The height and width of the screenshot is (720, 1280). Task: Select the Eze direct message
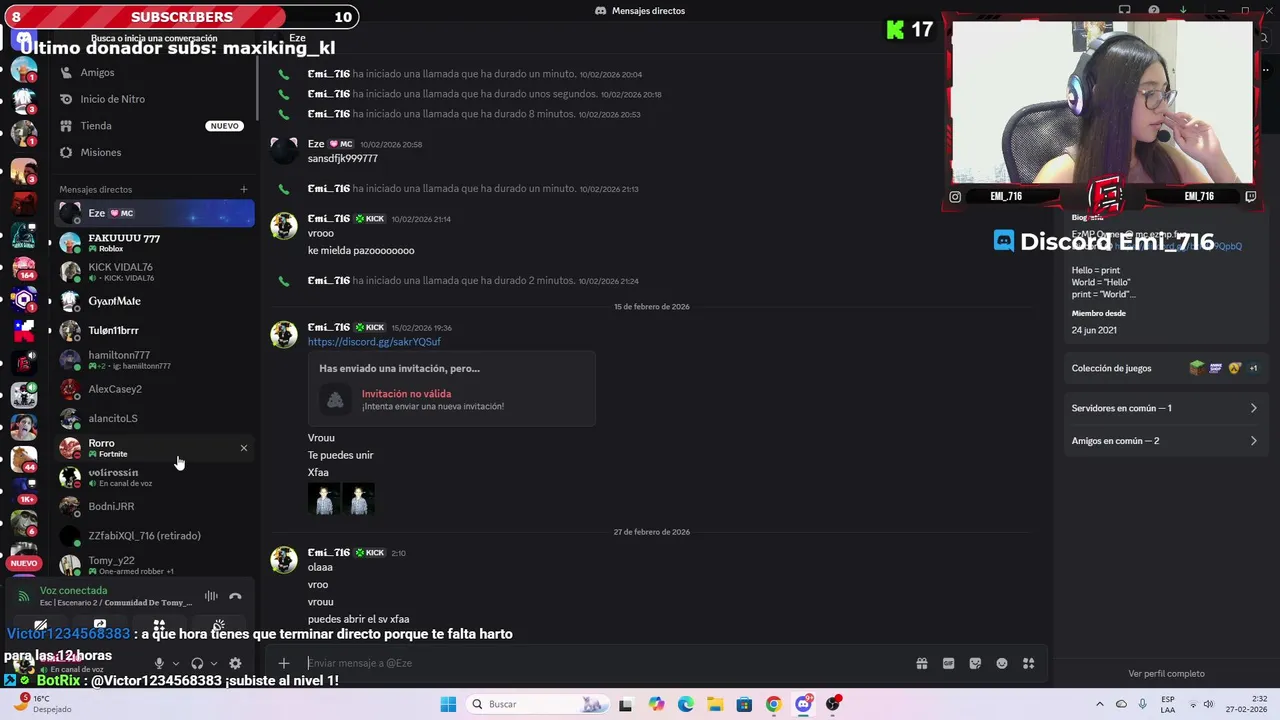pyautogui.click(x=154, y=213)
